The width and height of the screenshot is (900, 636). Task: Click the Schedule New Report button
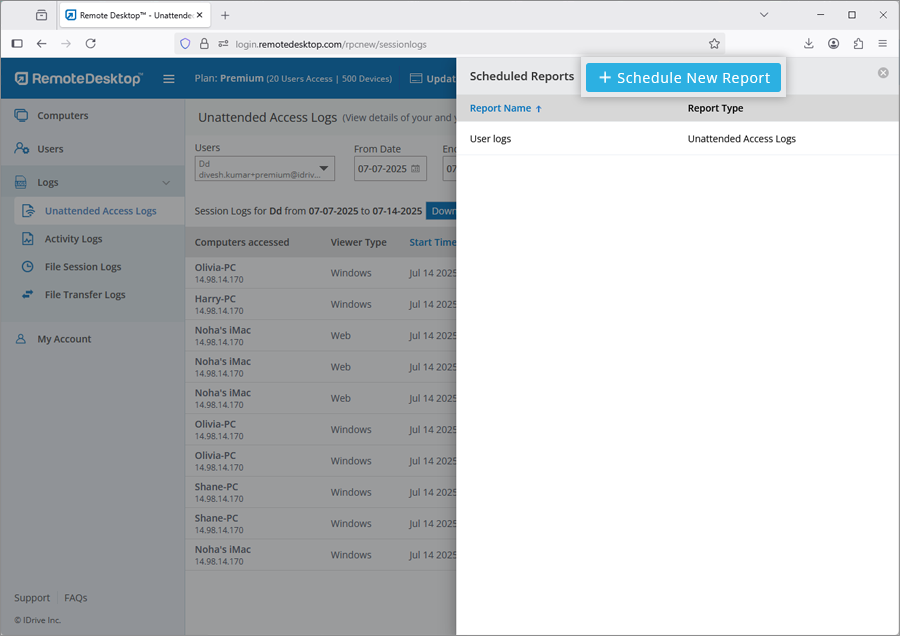684,78
